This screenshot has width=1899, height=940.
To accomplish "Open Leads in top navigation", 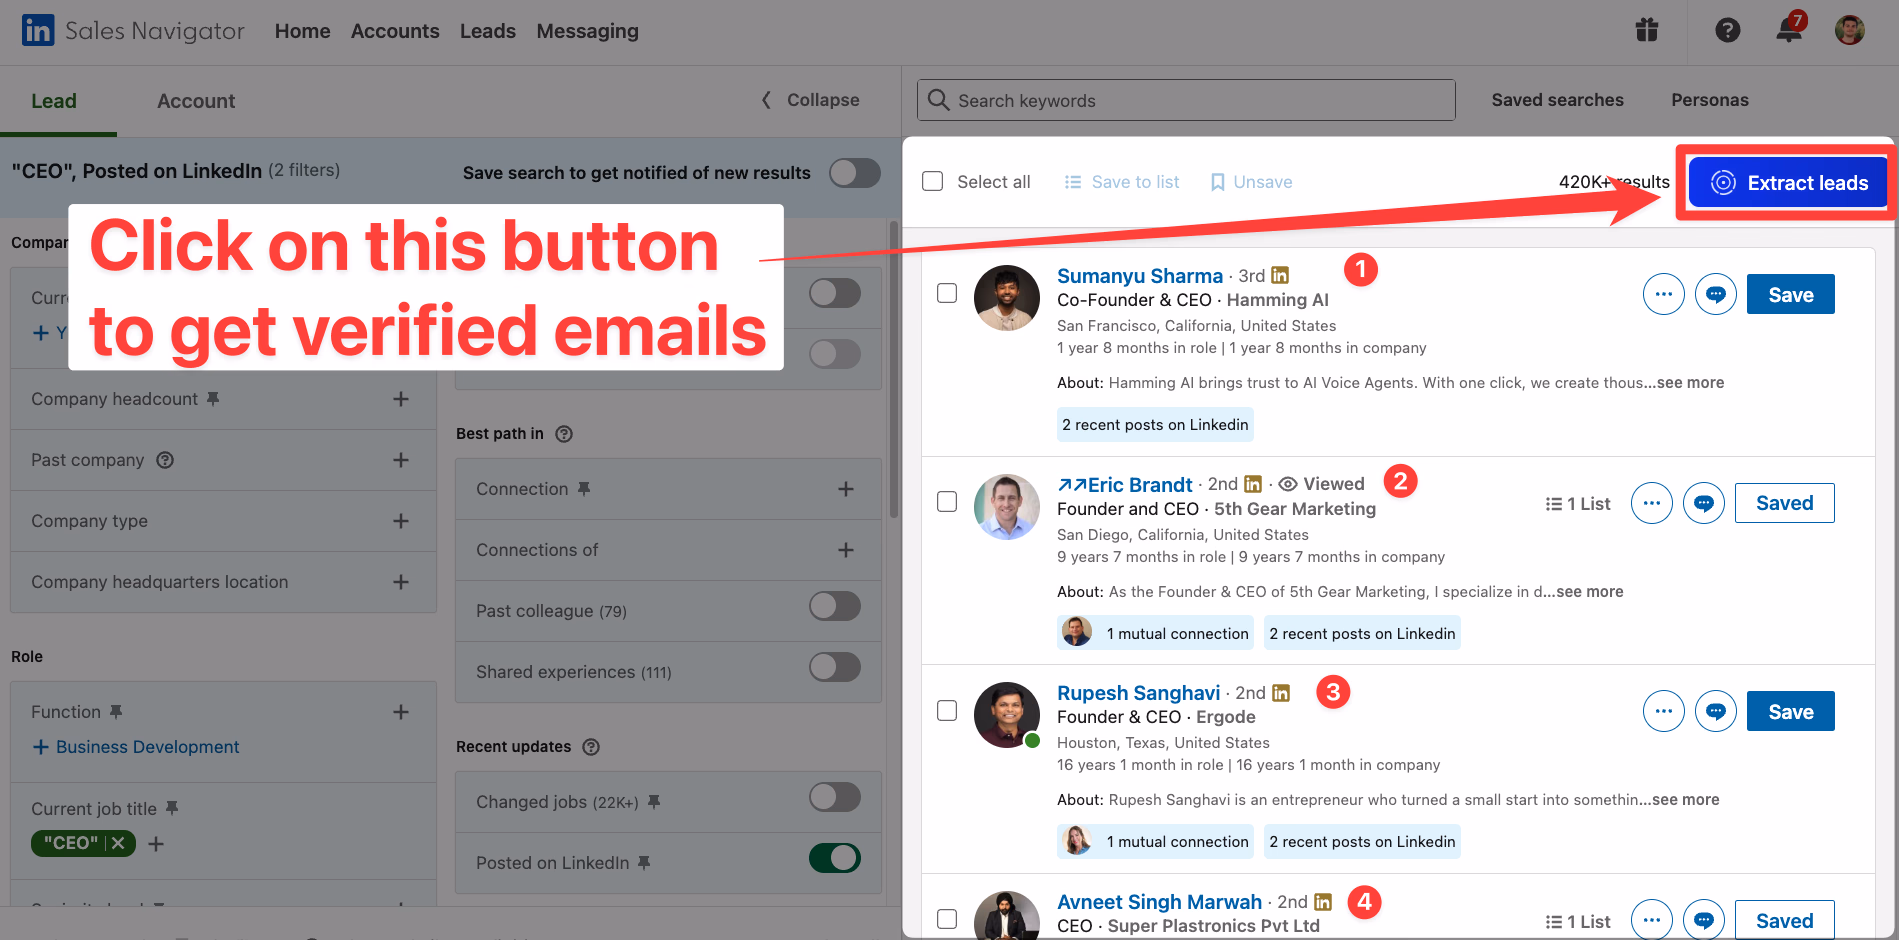I will tap(488, 31).
